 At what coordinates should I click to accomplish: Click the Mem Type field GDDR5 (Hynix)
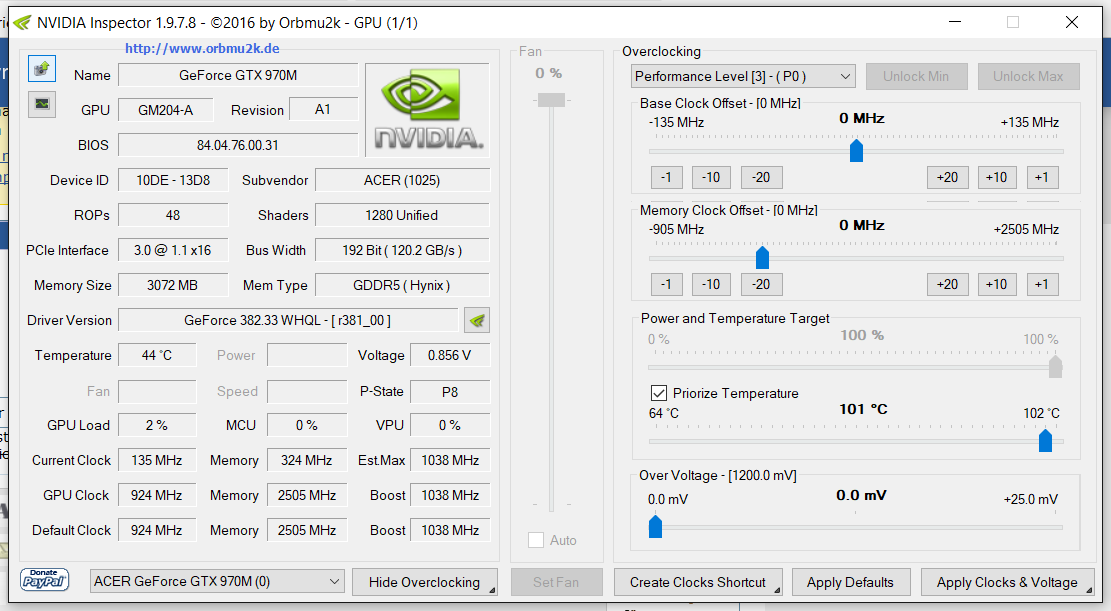pyautogui.click(x=402, y=286)
